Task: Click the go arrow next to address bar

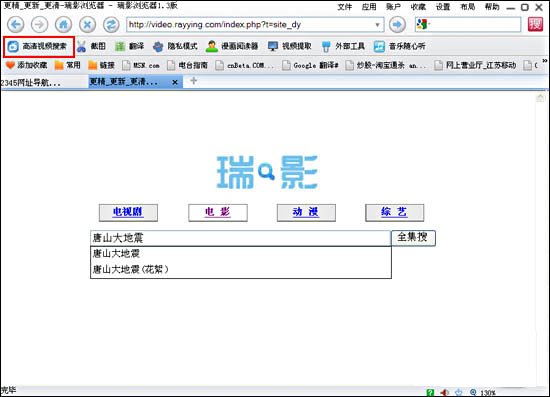Action: tap(397, 25)
